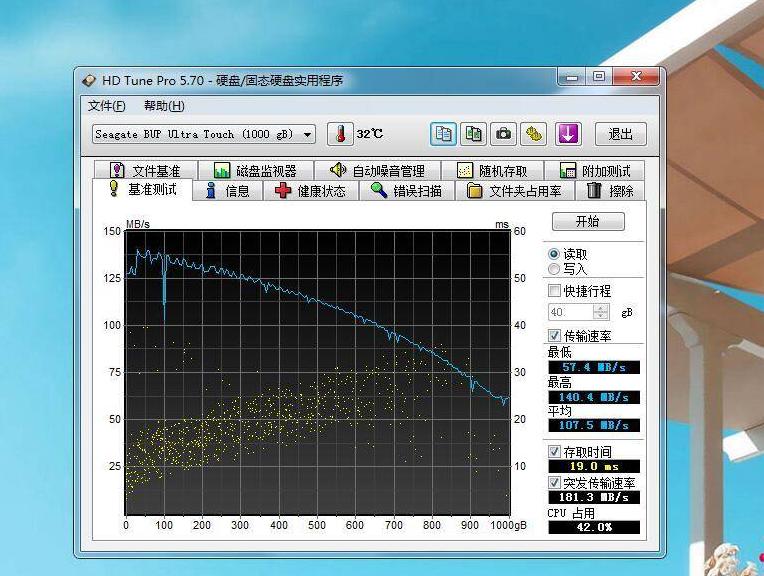The image size is (764, 576).
Task: Open the 帮助(H) menu
Action: pyautogui.click(x=164, y=106)
